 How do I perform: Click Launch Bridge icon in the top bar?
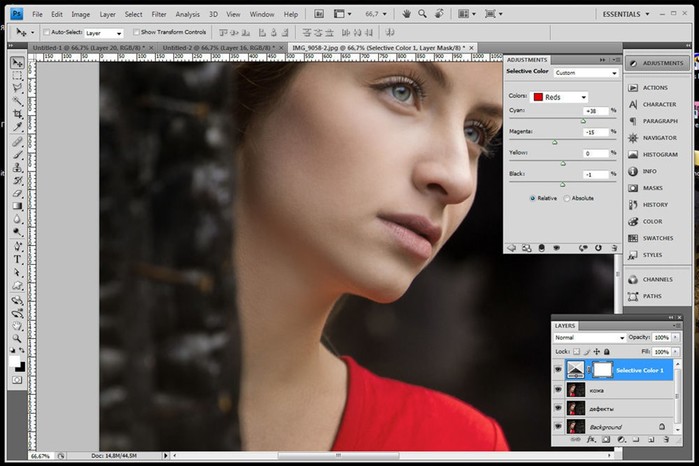(319, 14)
